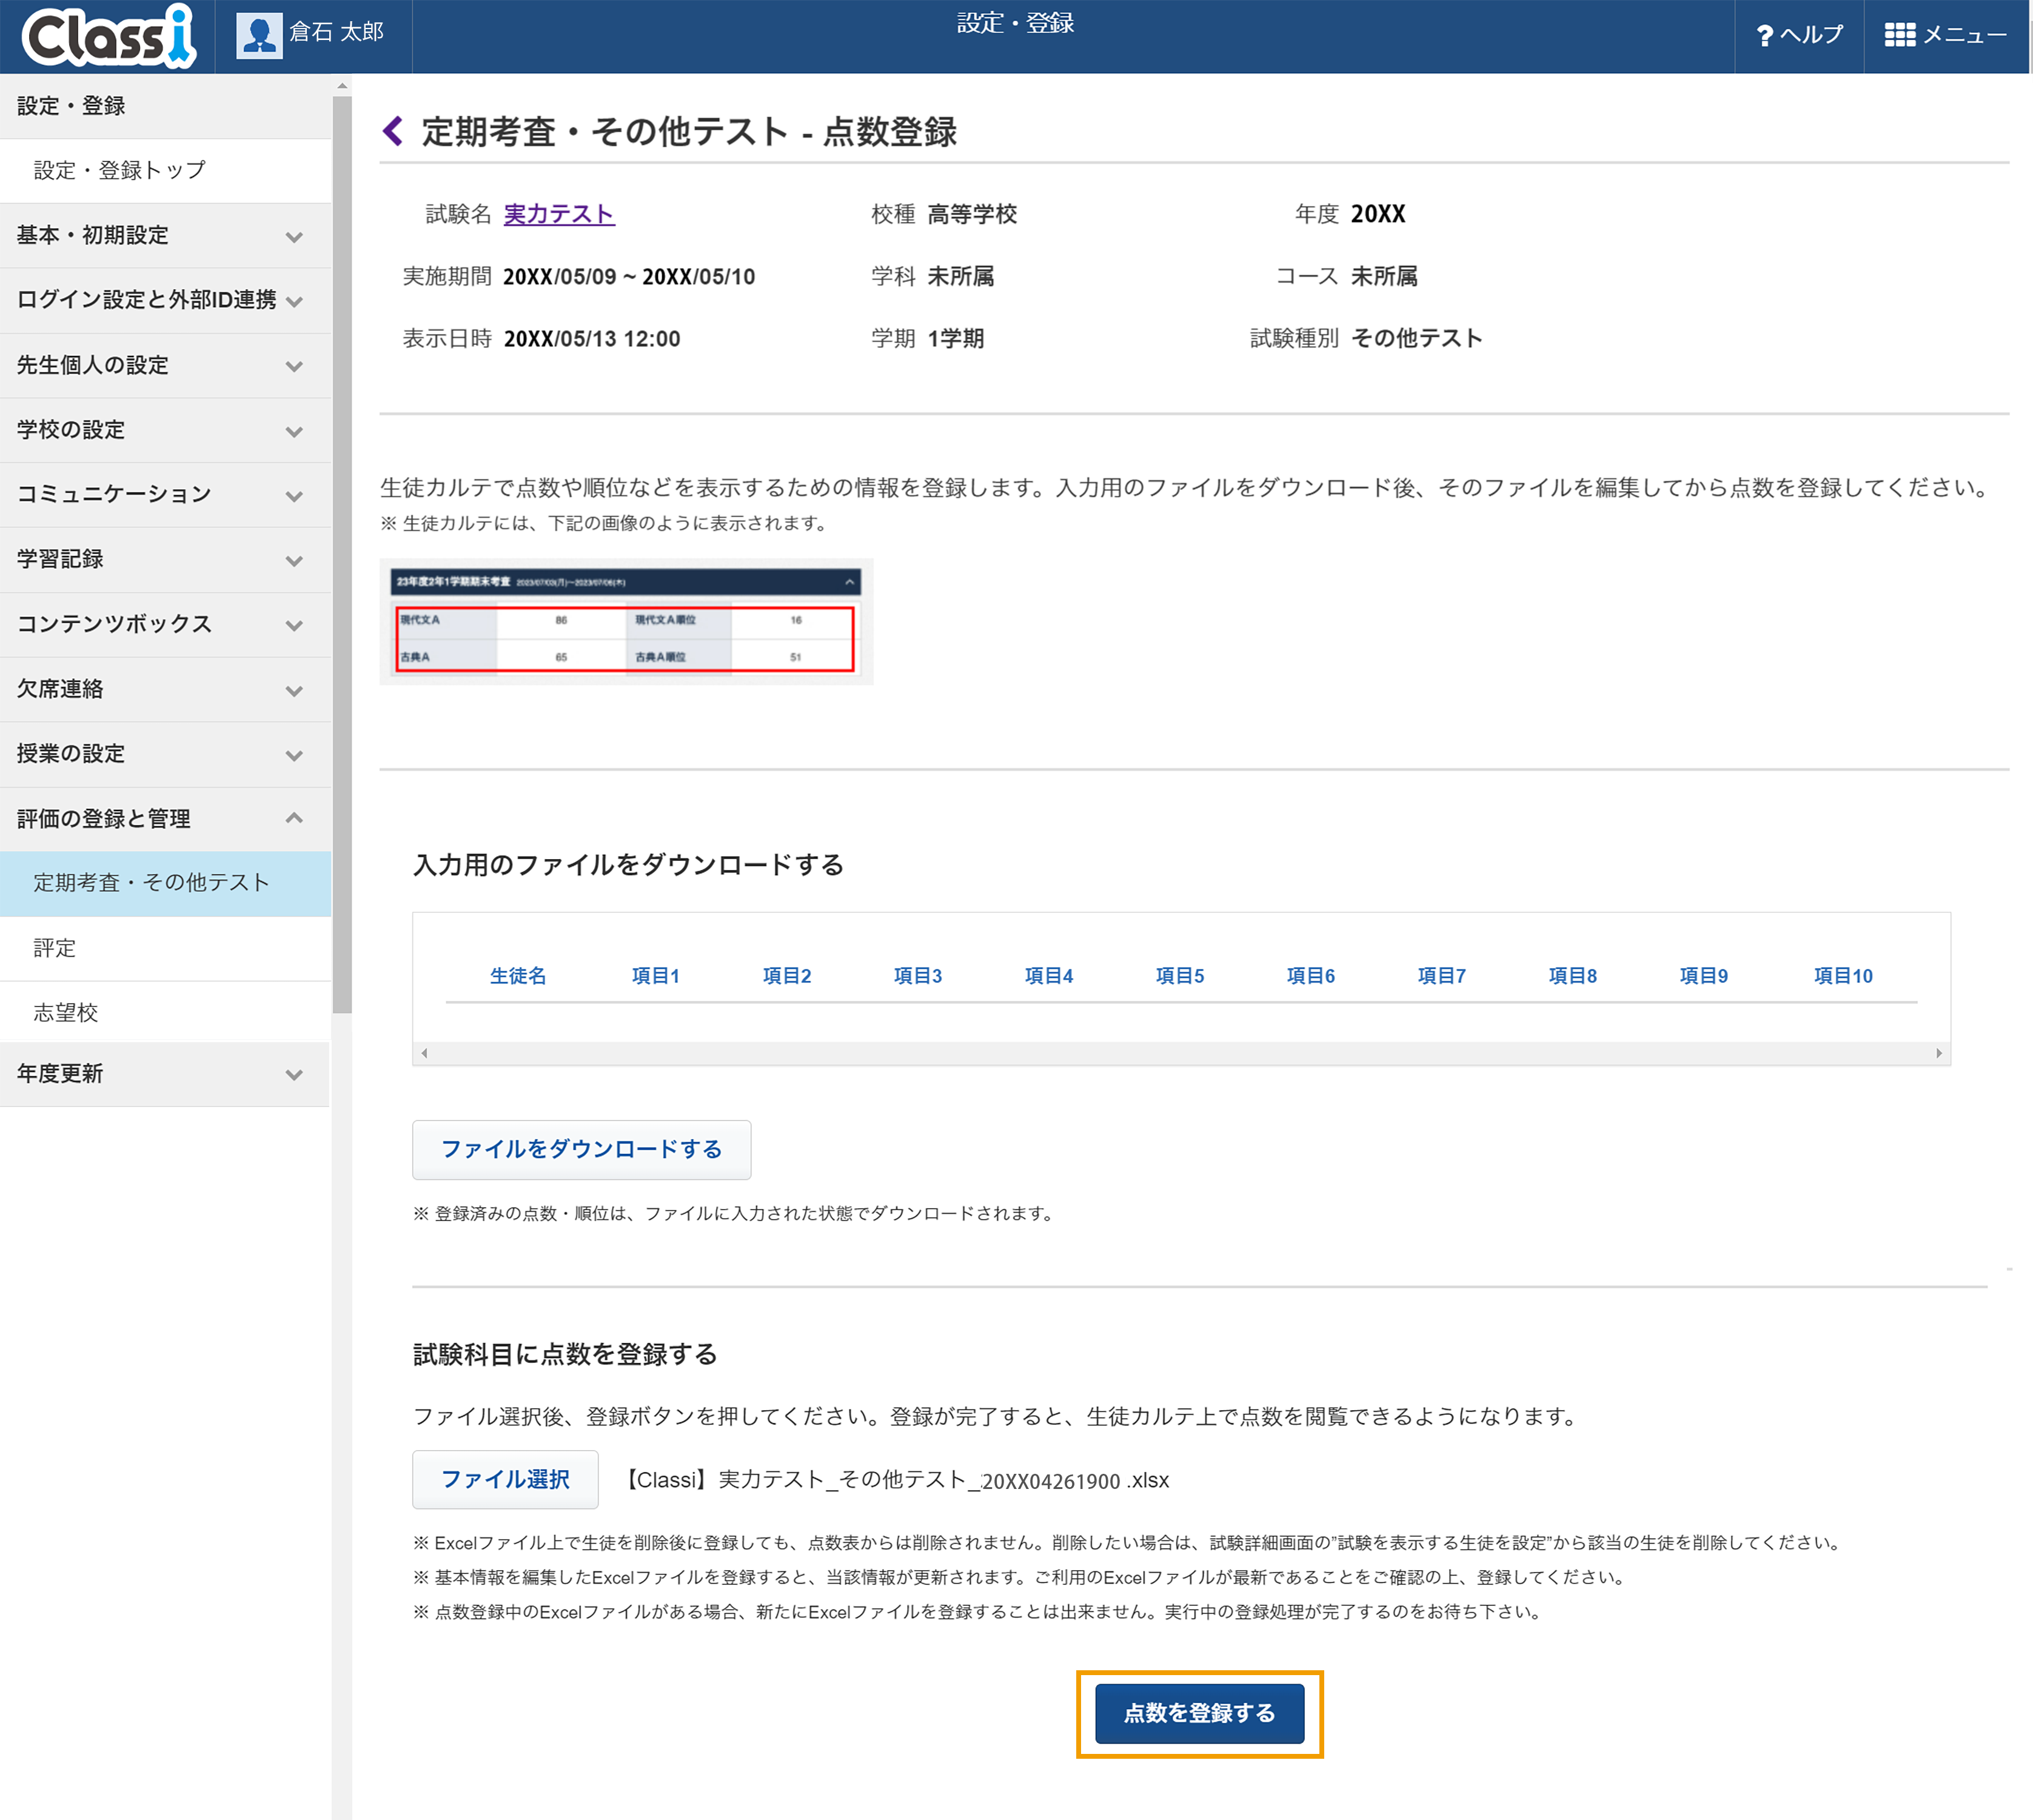
Task: Click the 項目8 column header
Action: click(x=1573, y=976)
